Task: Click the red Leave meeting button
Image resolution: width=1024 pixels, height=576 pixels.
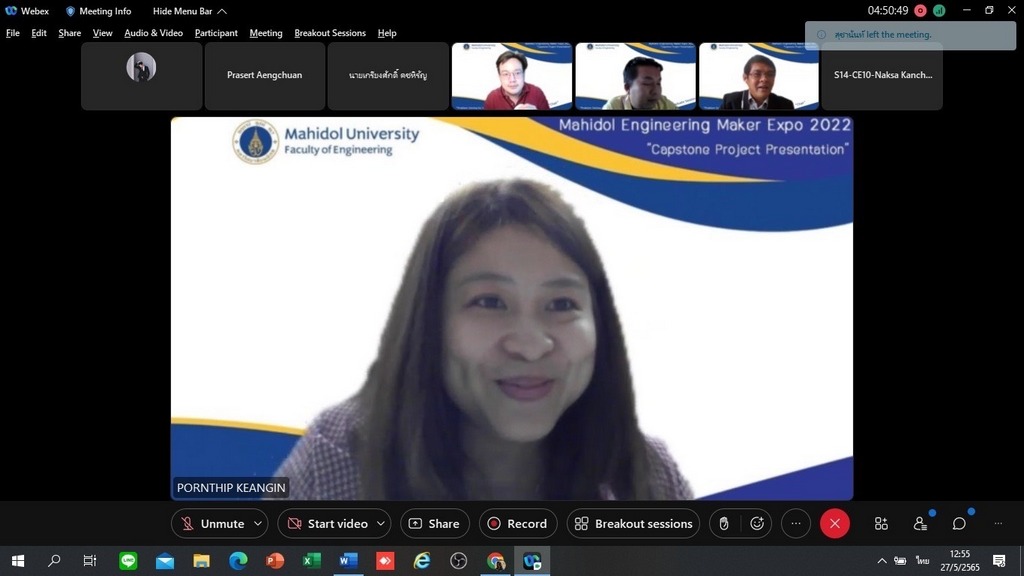Action: (x=835, y=523)
